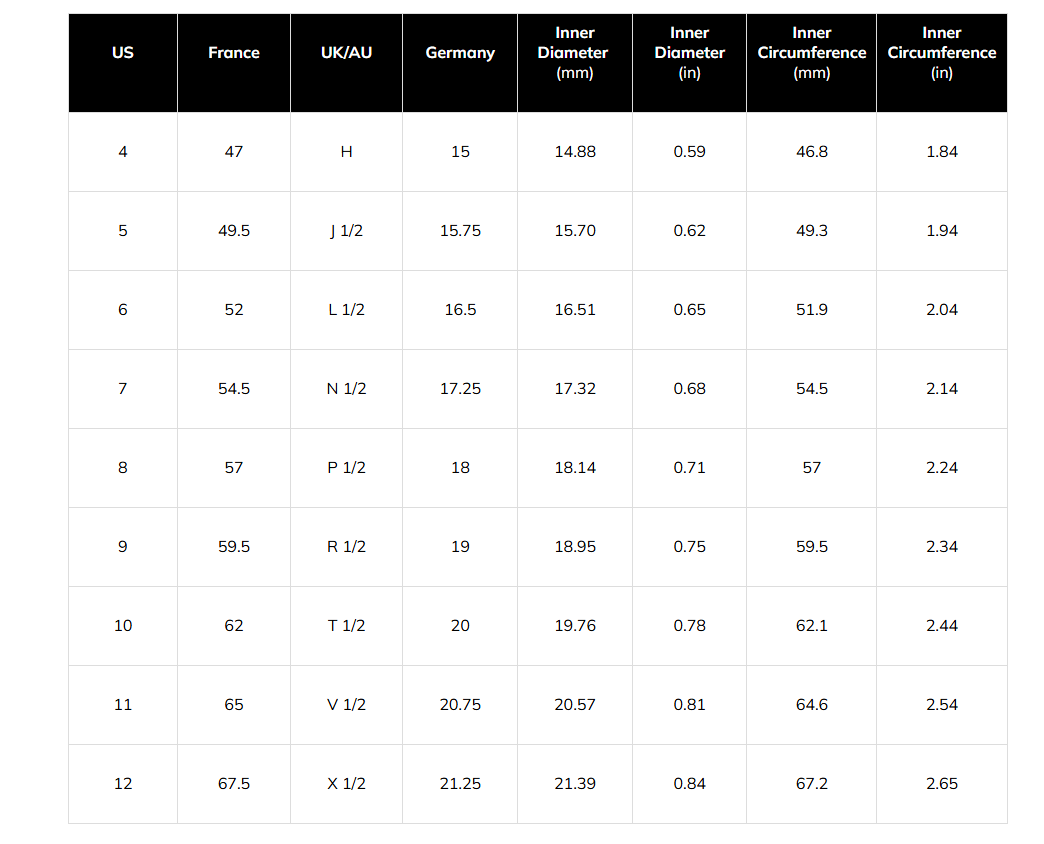Click the 17.32 inner diameter value
Screen dimensions: 1044x844
point(574,389)
